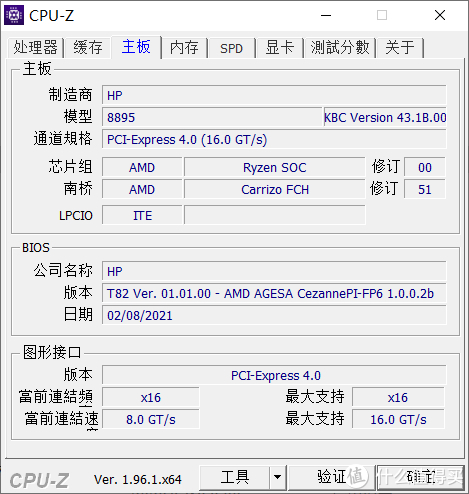Select the southbridge vendor AMD in 南桥 row
This screenshot has height=494, width=469.
click(x=142, y=189)
